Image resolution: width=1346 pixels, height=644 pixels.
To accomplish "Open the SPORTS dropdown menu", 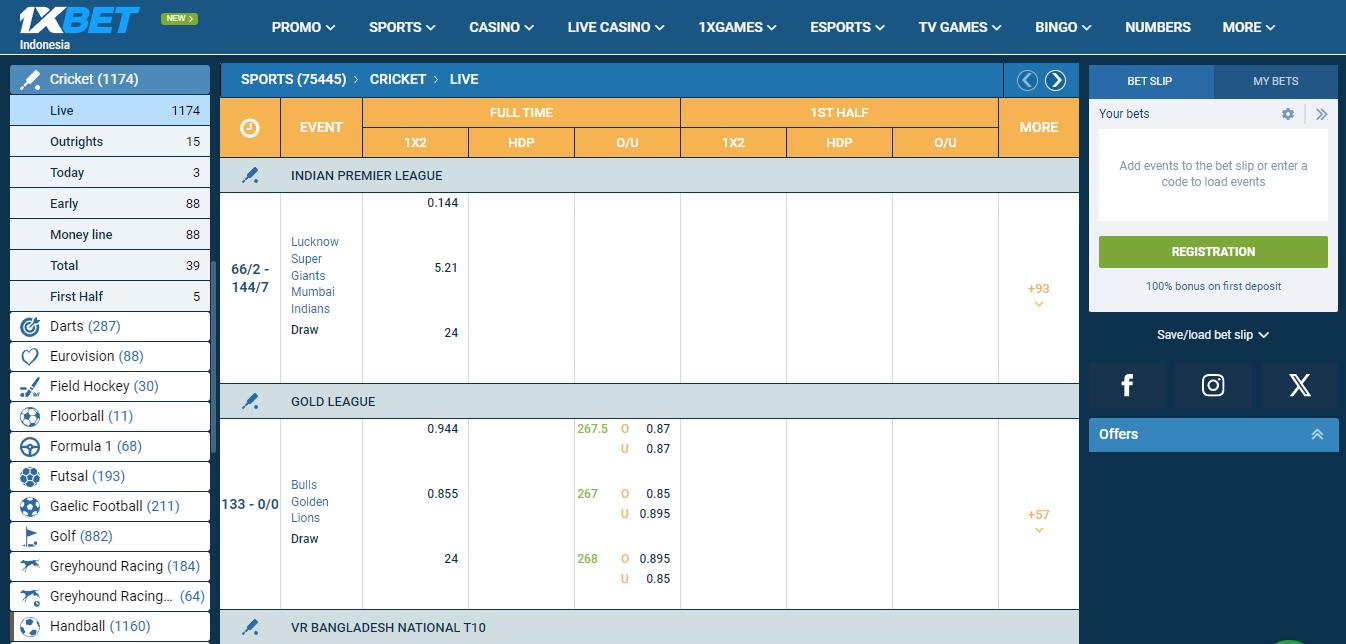I will (x=402, y=27).
